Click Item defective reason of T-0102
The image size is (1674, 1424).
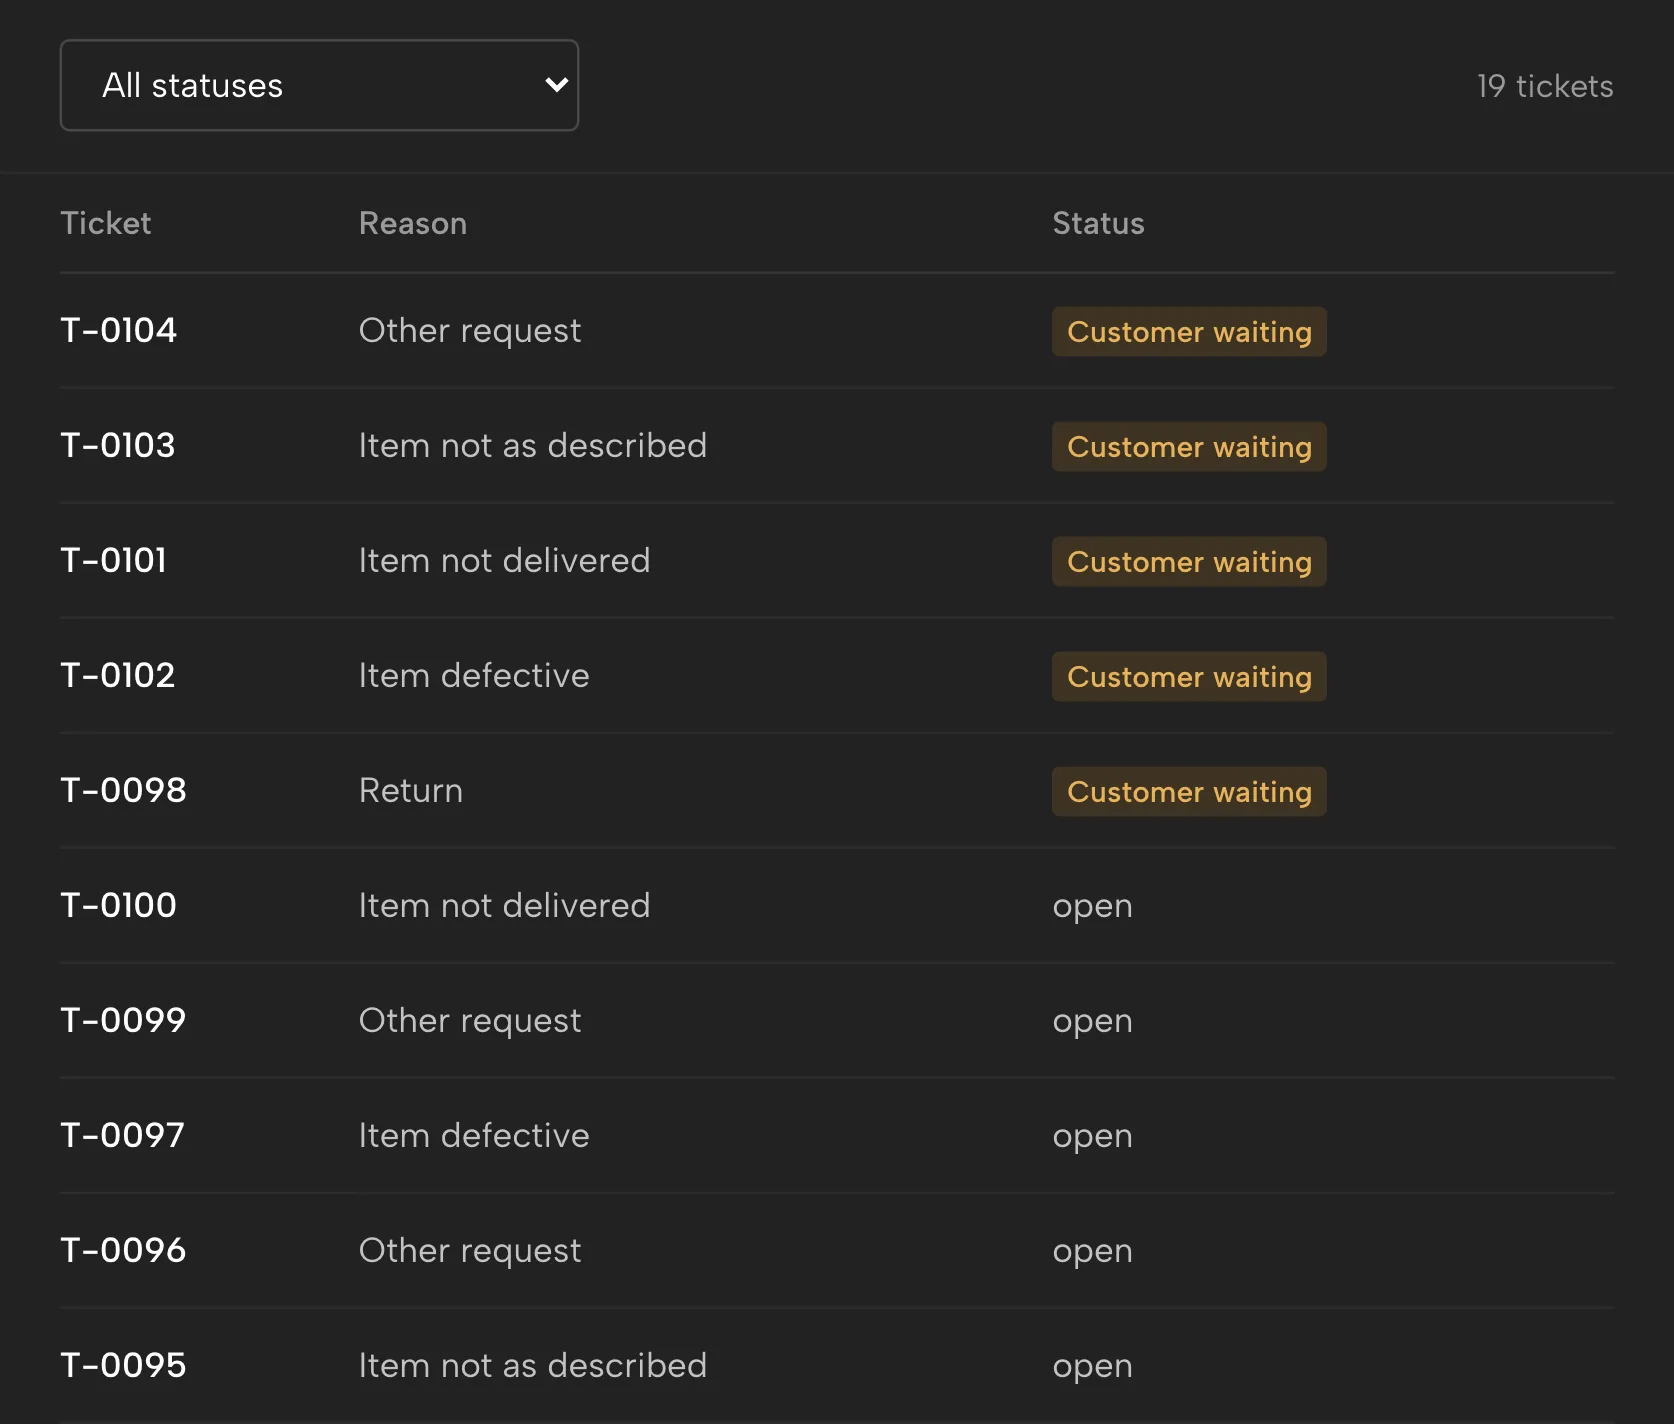pyautogui.click(x=474, y=675)
